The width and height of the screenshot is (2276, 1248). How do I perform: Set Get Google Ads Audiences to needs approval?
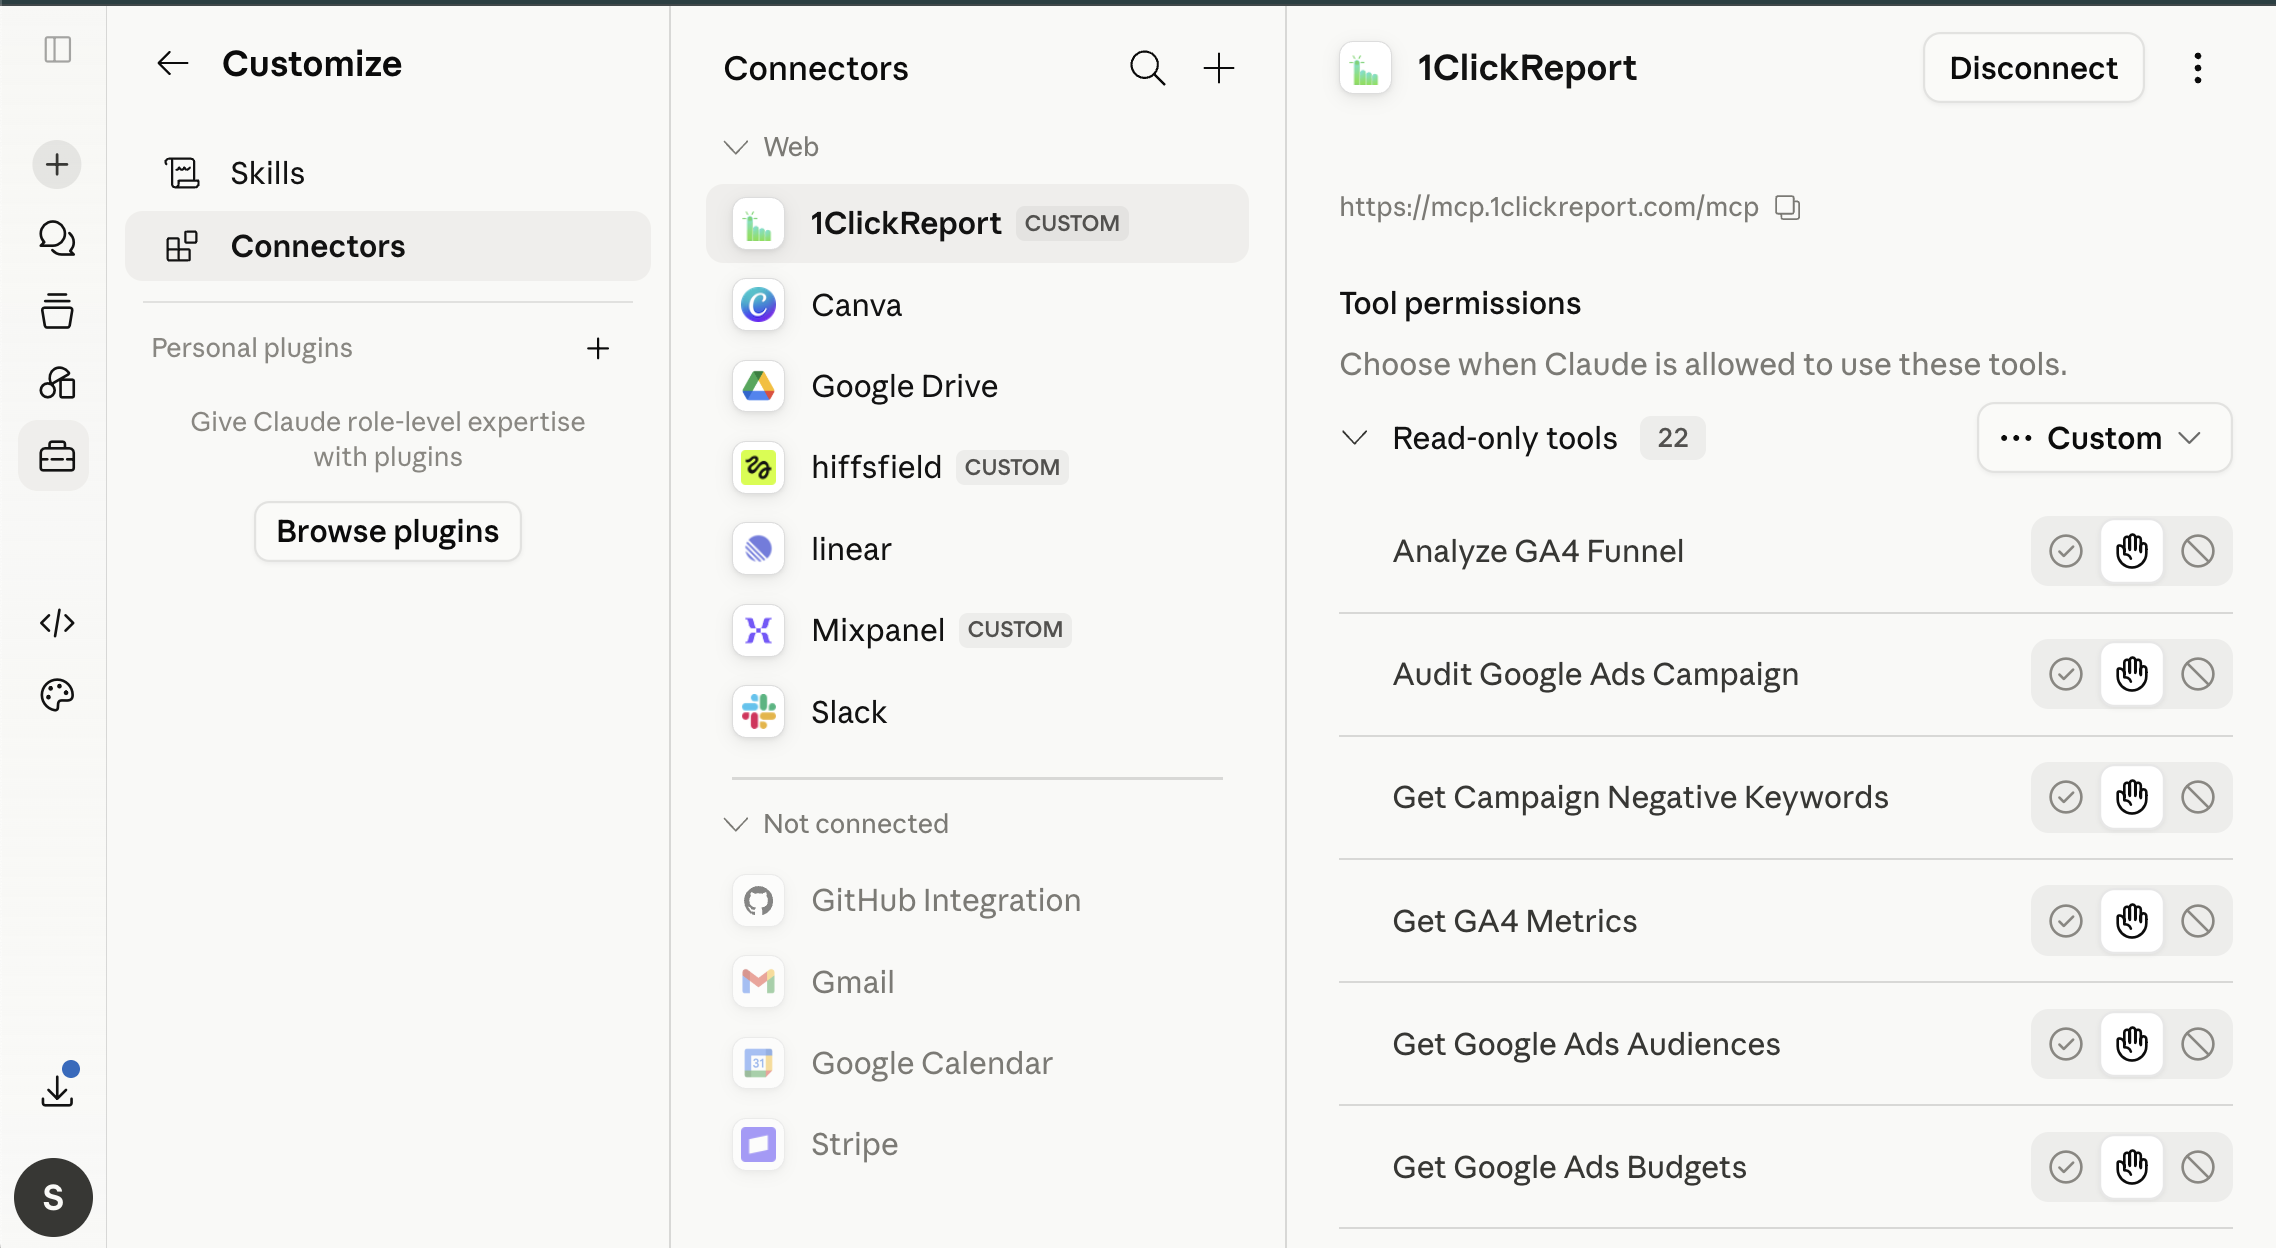[2131, 1044]
